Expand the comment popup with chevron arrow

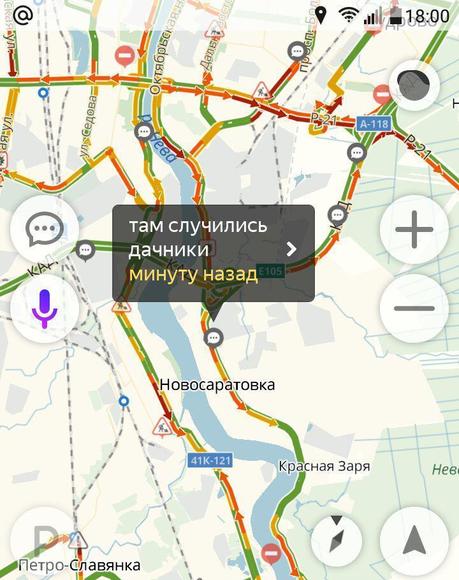(x=291, y=249)
